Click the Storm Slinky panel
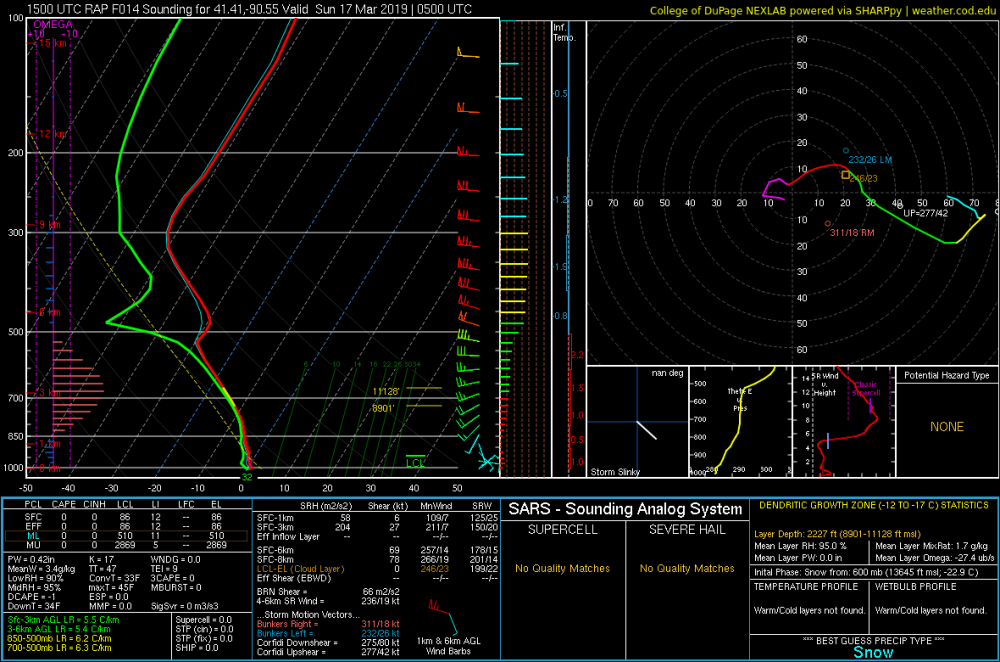 [637, 422]
